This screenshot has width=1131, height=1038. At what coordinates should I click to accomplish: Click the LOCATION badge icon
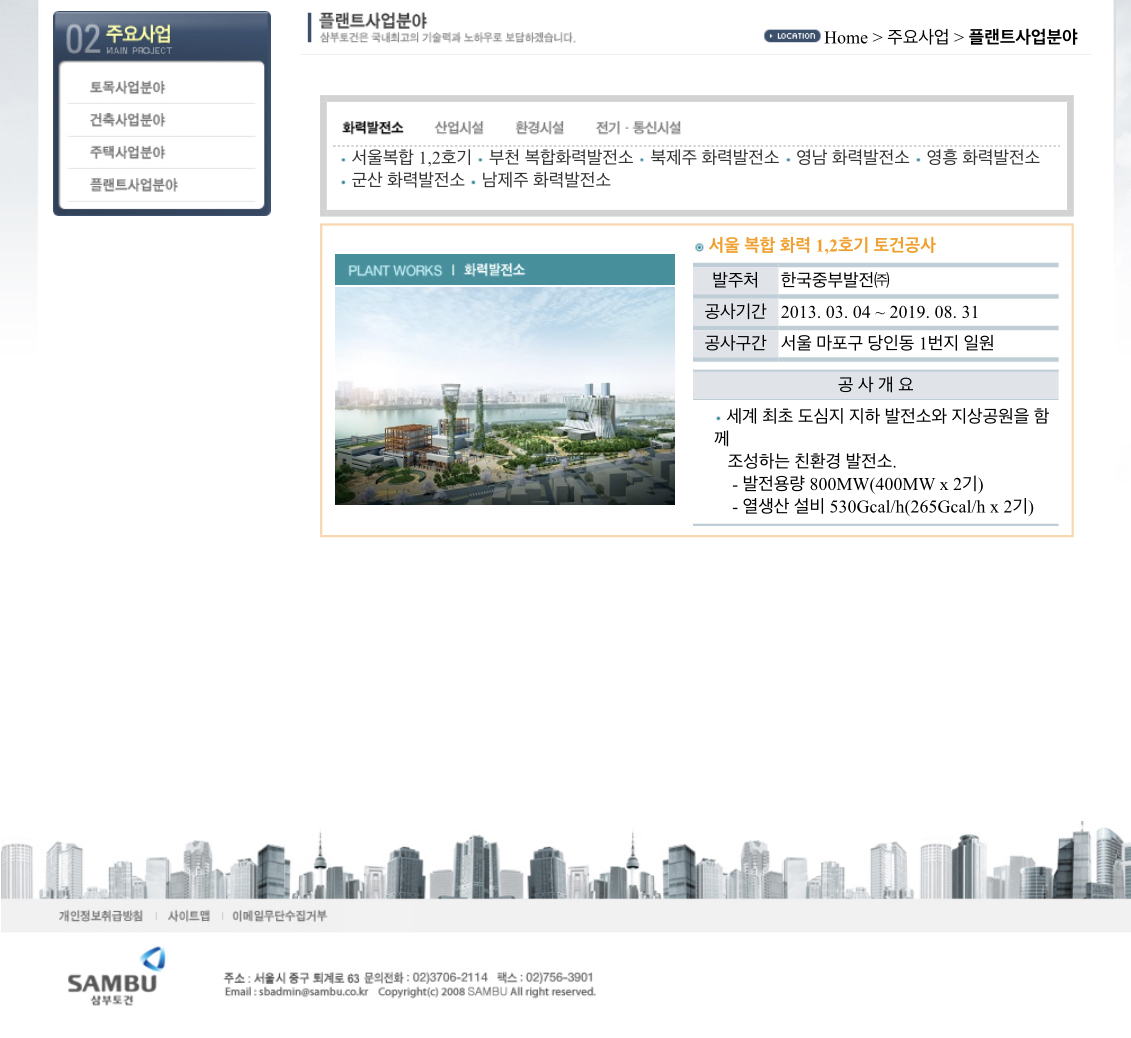(792, 36)
